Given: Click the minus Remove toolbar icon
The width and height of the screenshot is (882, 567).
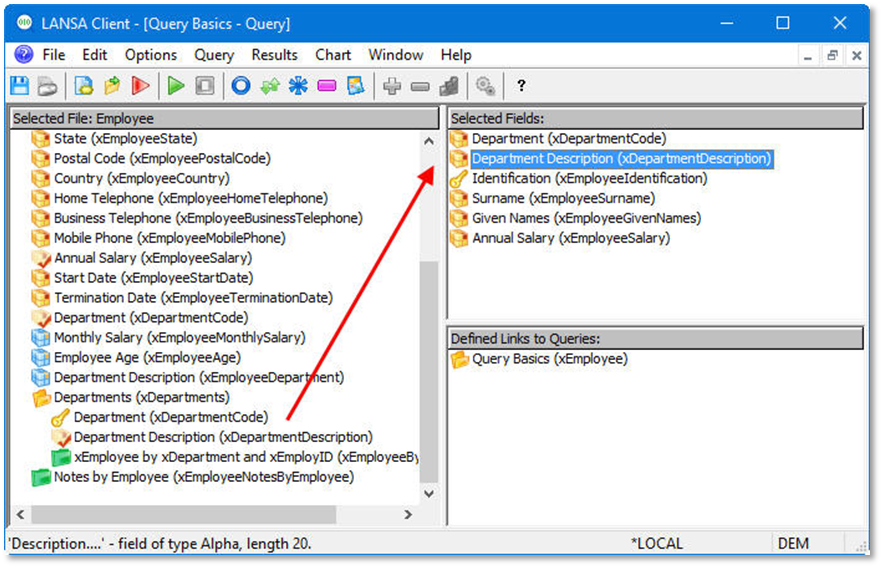Looking at the screenshot, I should coord(420,86).
